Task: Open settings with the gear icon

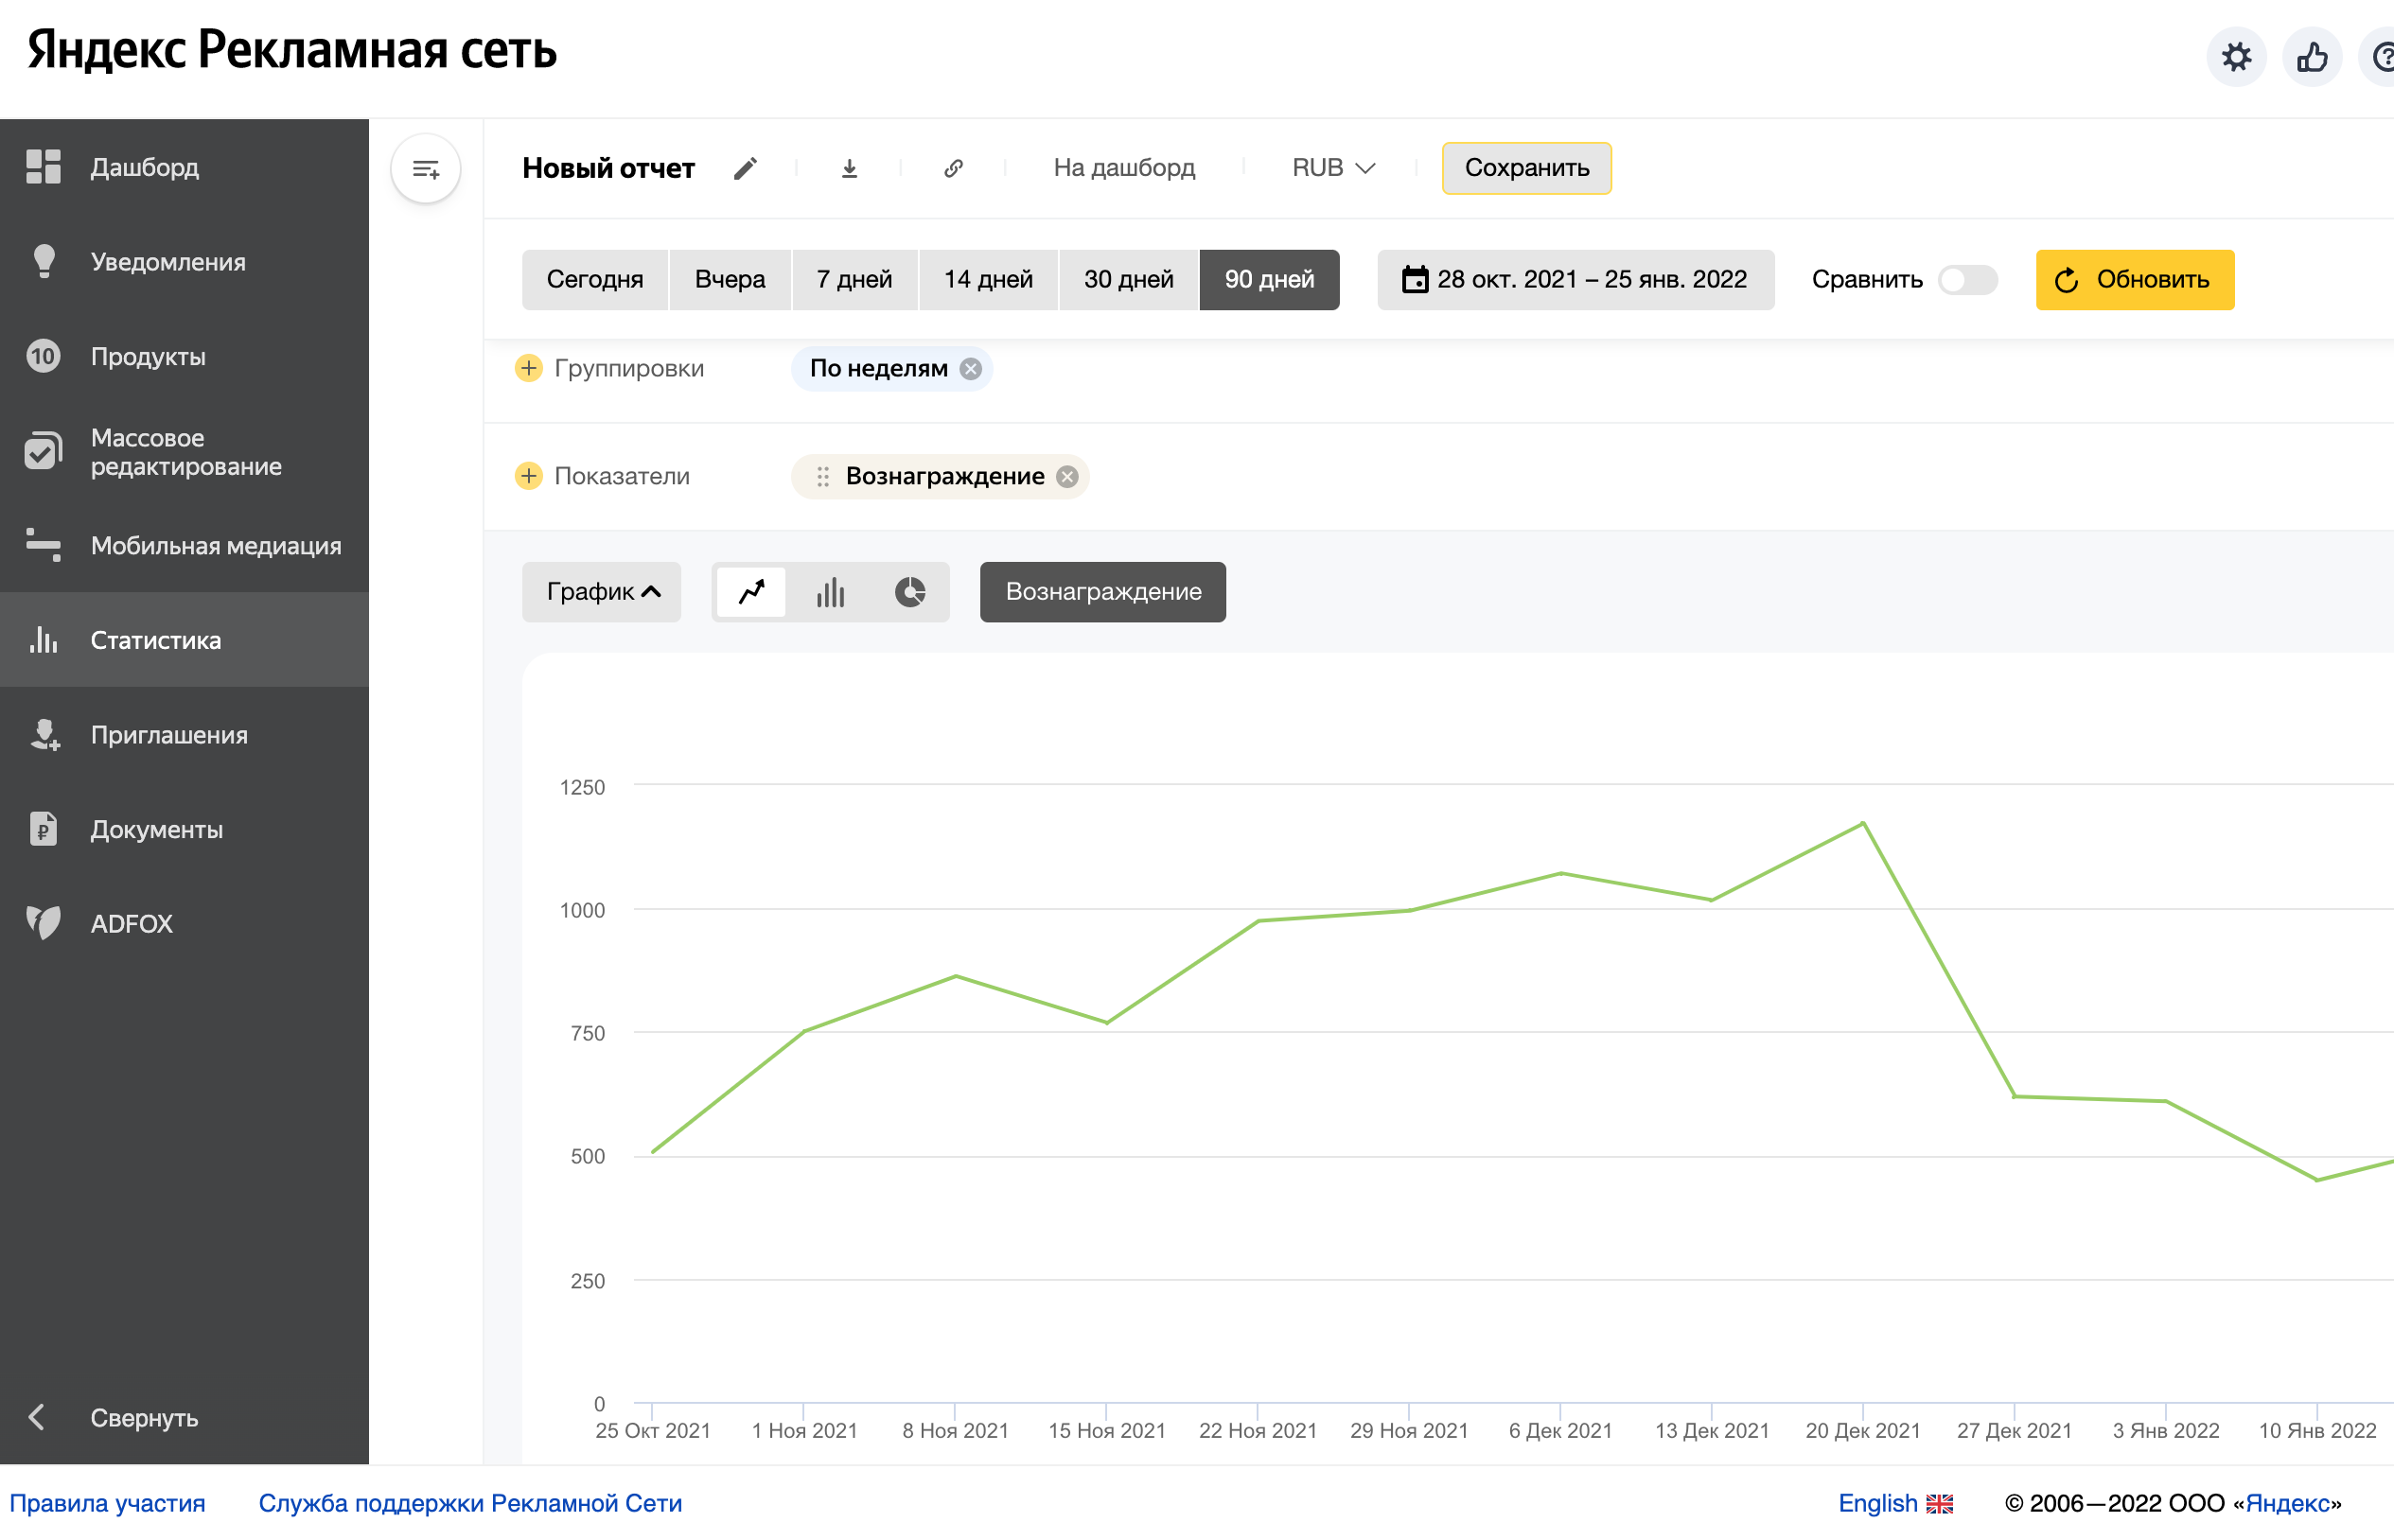Action: coord(2236,57)
